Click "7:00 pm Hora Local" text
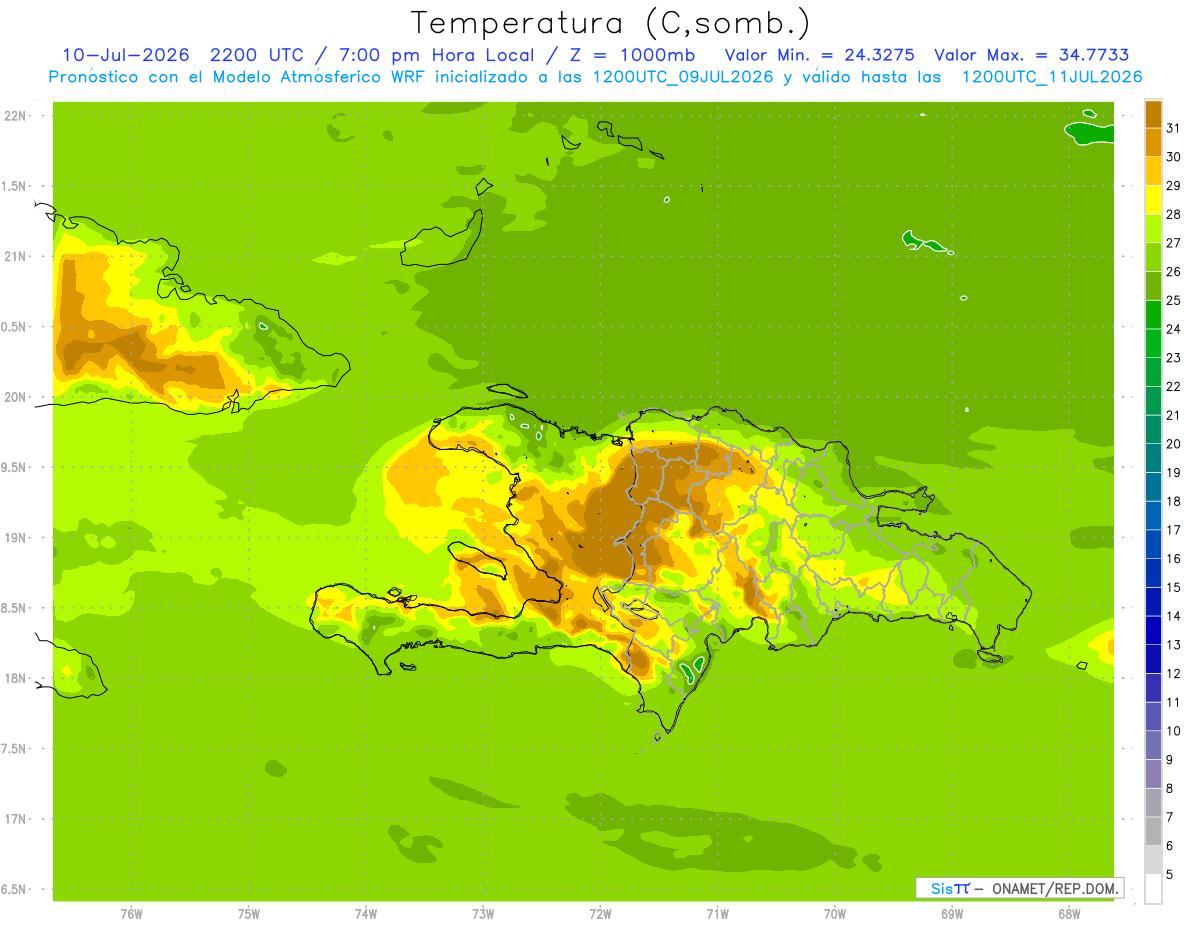Screen dimensions: 1200x927 [x=434, y=55]
